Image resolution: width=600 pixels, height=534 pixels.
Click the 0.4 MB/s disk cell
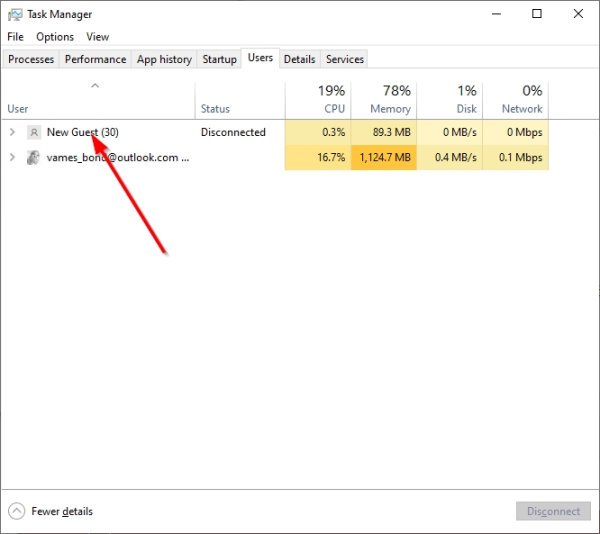tap(450, 157)
